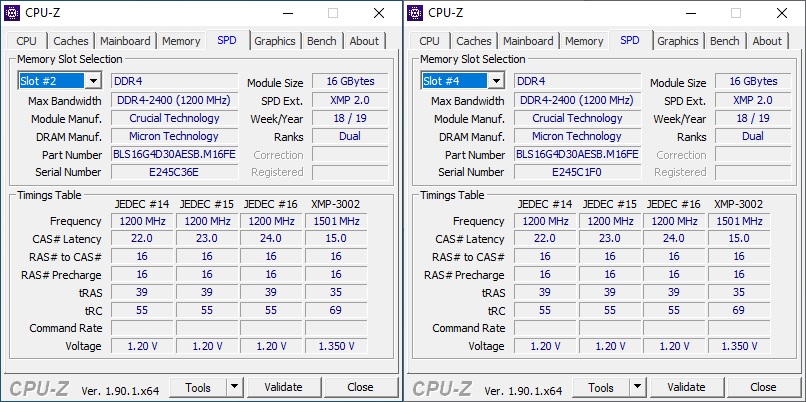Click Max Bandwidth DDR4-2400 value in right window
Viewport: 806px width, 402px height.
coord(578,100)
